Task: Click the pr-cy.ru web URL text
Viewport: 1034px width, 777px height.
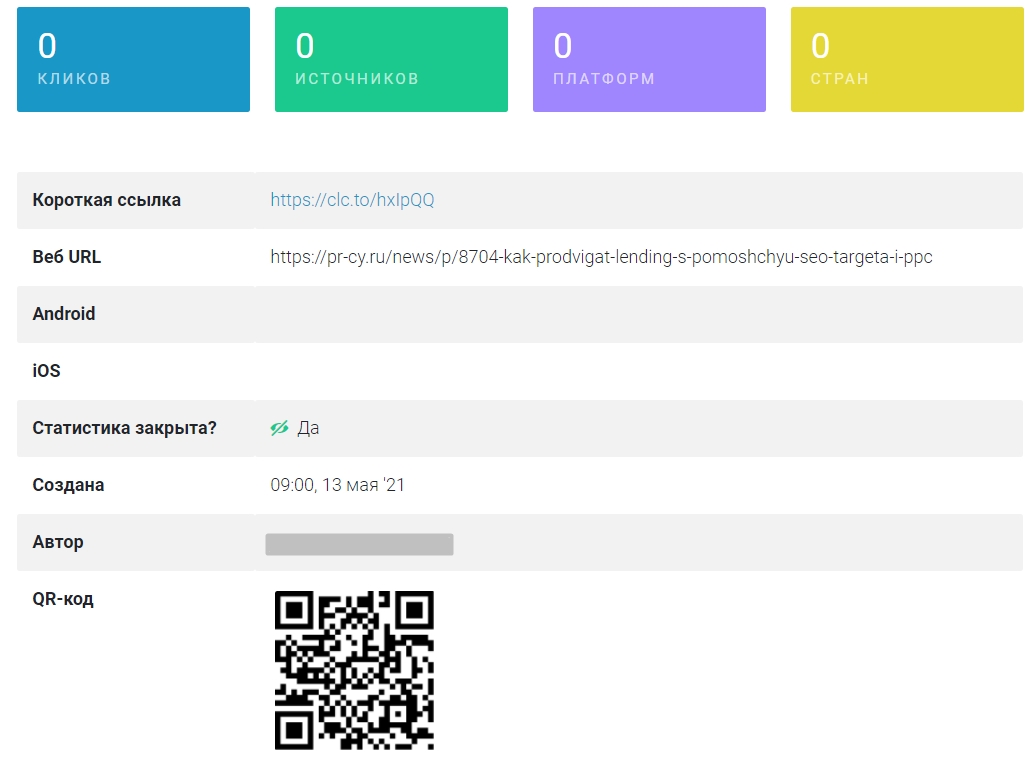Action: 601,257
